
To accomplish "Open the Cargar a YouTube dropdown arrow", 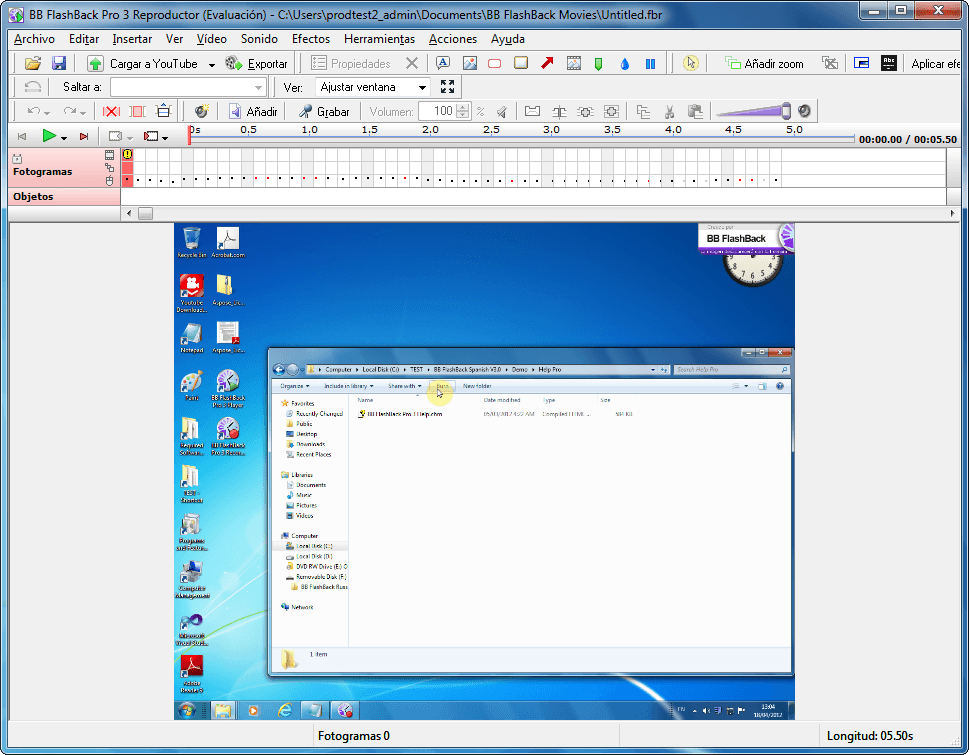I will point(211,64).
